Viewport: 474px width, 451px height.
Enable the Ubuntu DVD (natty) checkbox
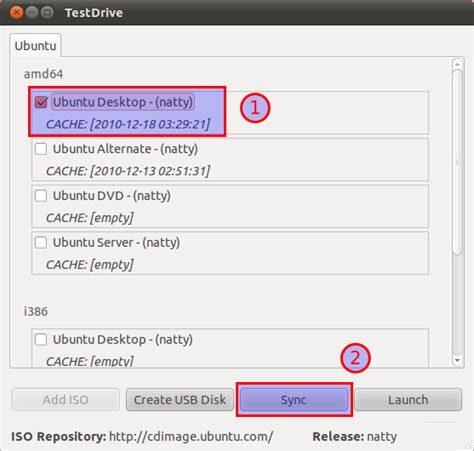point(41,196)
